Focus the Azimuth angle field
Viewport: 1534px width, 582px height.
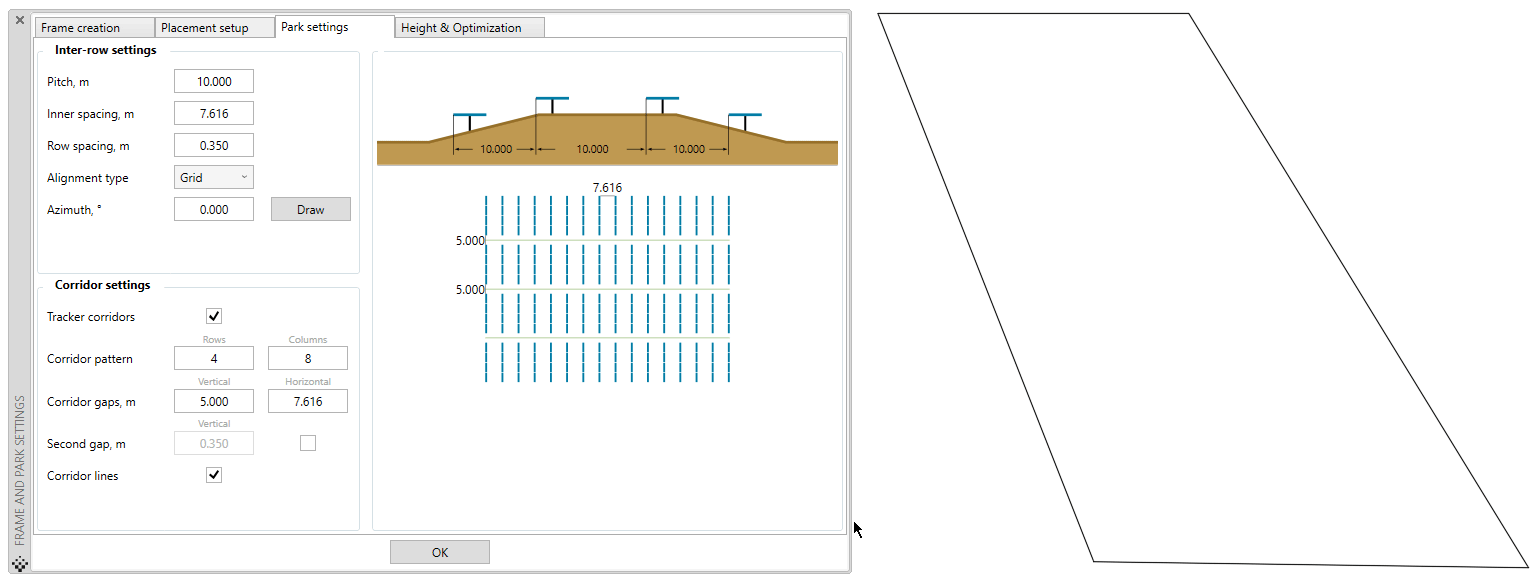pyautogui.click(x=214, y=209)
